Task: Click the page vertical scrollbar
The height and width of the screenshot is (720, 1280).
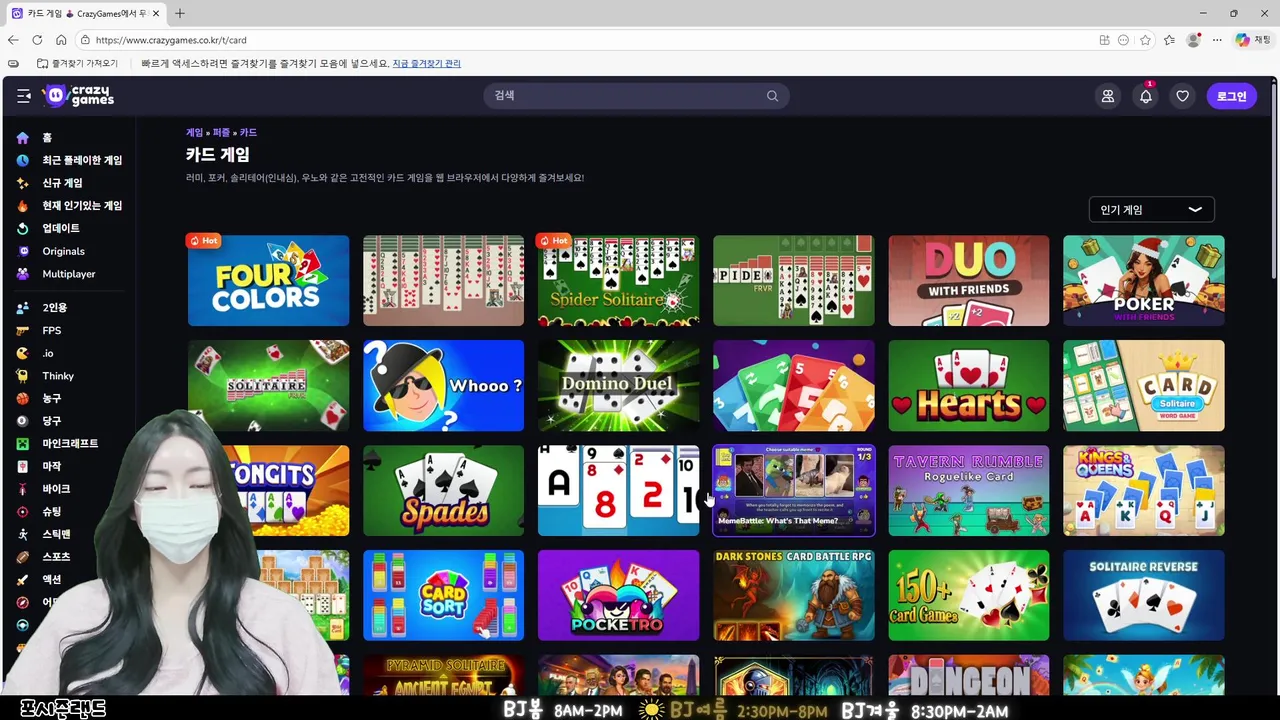Action: (1272, 180)
